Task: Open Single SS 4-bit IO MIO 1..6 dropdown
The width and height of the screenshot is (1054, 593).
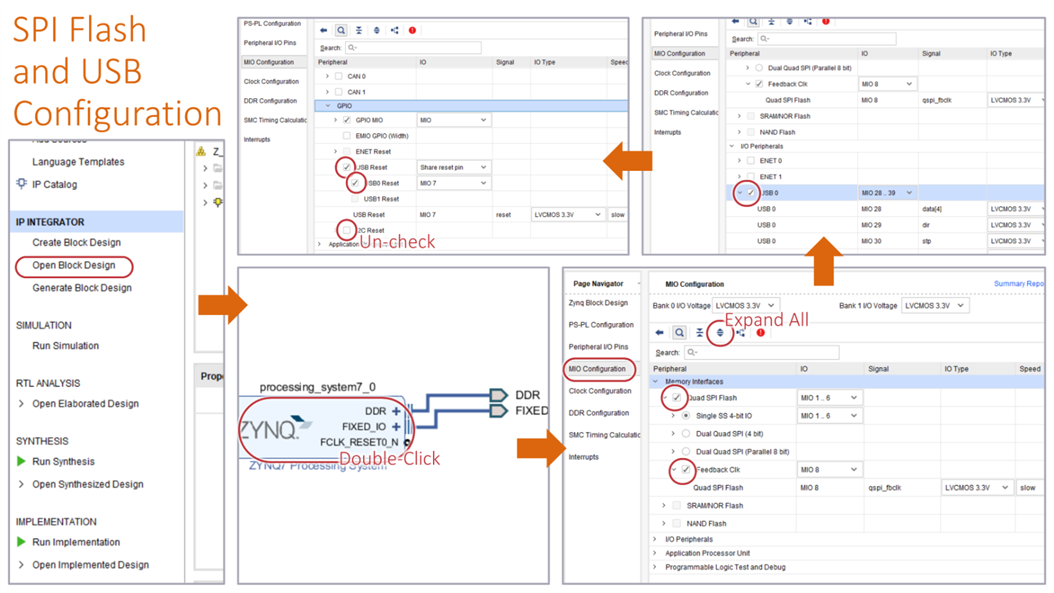Action: coord(829,416)
